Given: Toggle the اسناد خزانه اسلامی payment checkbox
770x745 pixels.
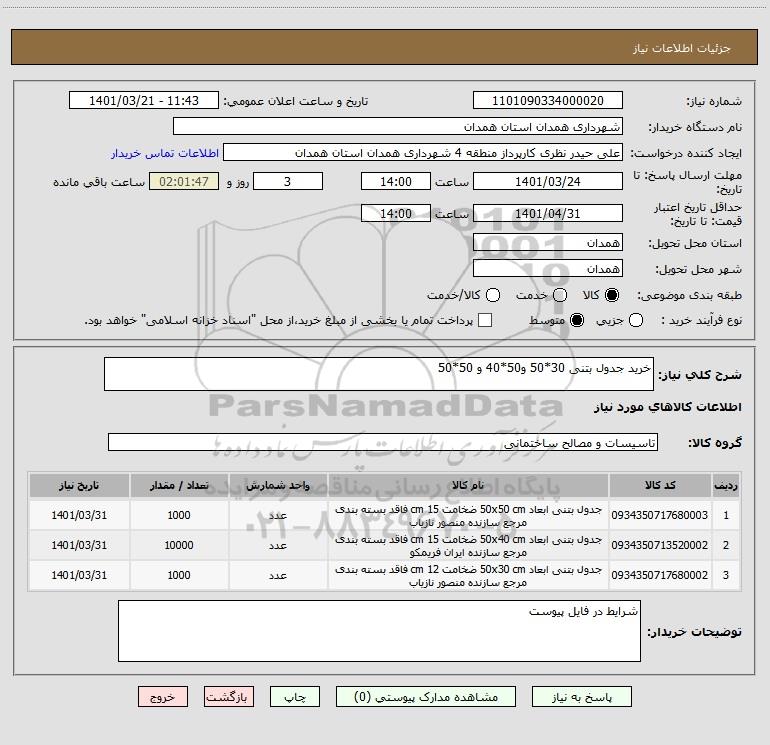Looking at the screenshot, I should [485, 320].
